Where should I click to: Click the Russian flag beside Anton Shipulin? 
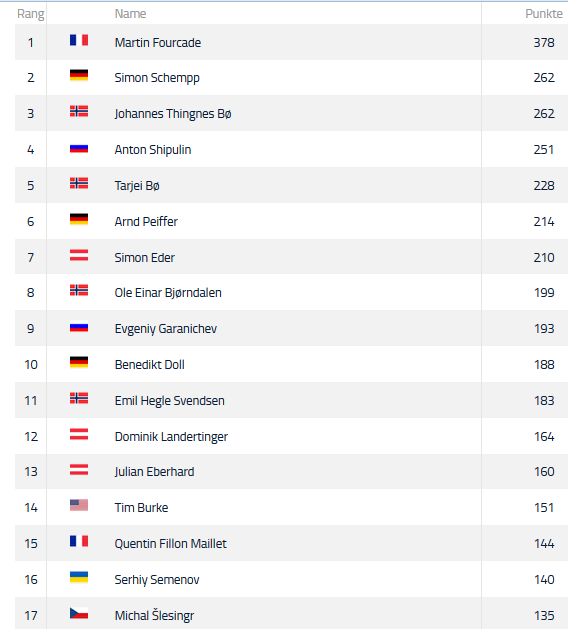click(x=79, y=149)
